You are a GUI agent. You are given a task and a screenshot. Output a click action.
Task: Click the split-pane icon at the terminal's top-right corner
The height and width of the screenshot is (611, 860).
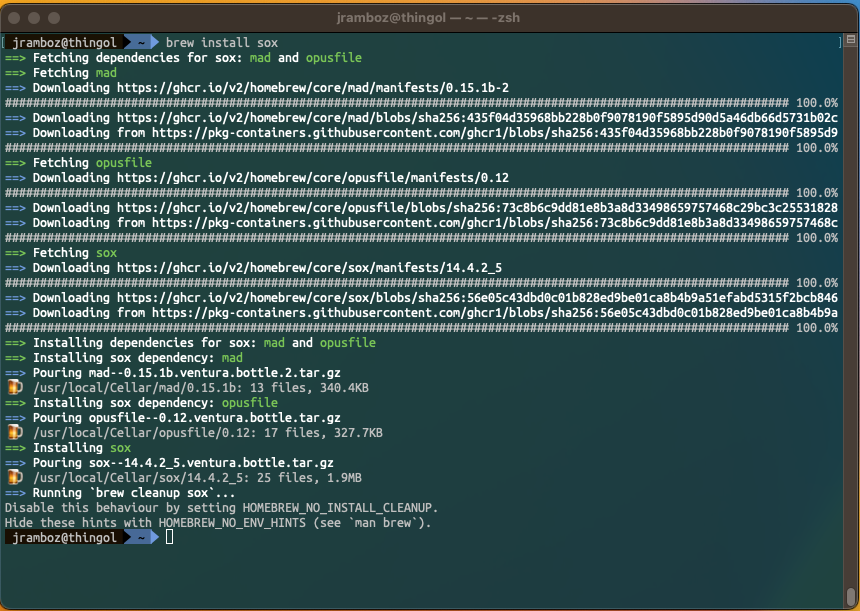[839, 42]
